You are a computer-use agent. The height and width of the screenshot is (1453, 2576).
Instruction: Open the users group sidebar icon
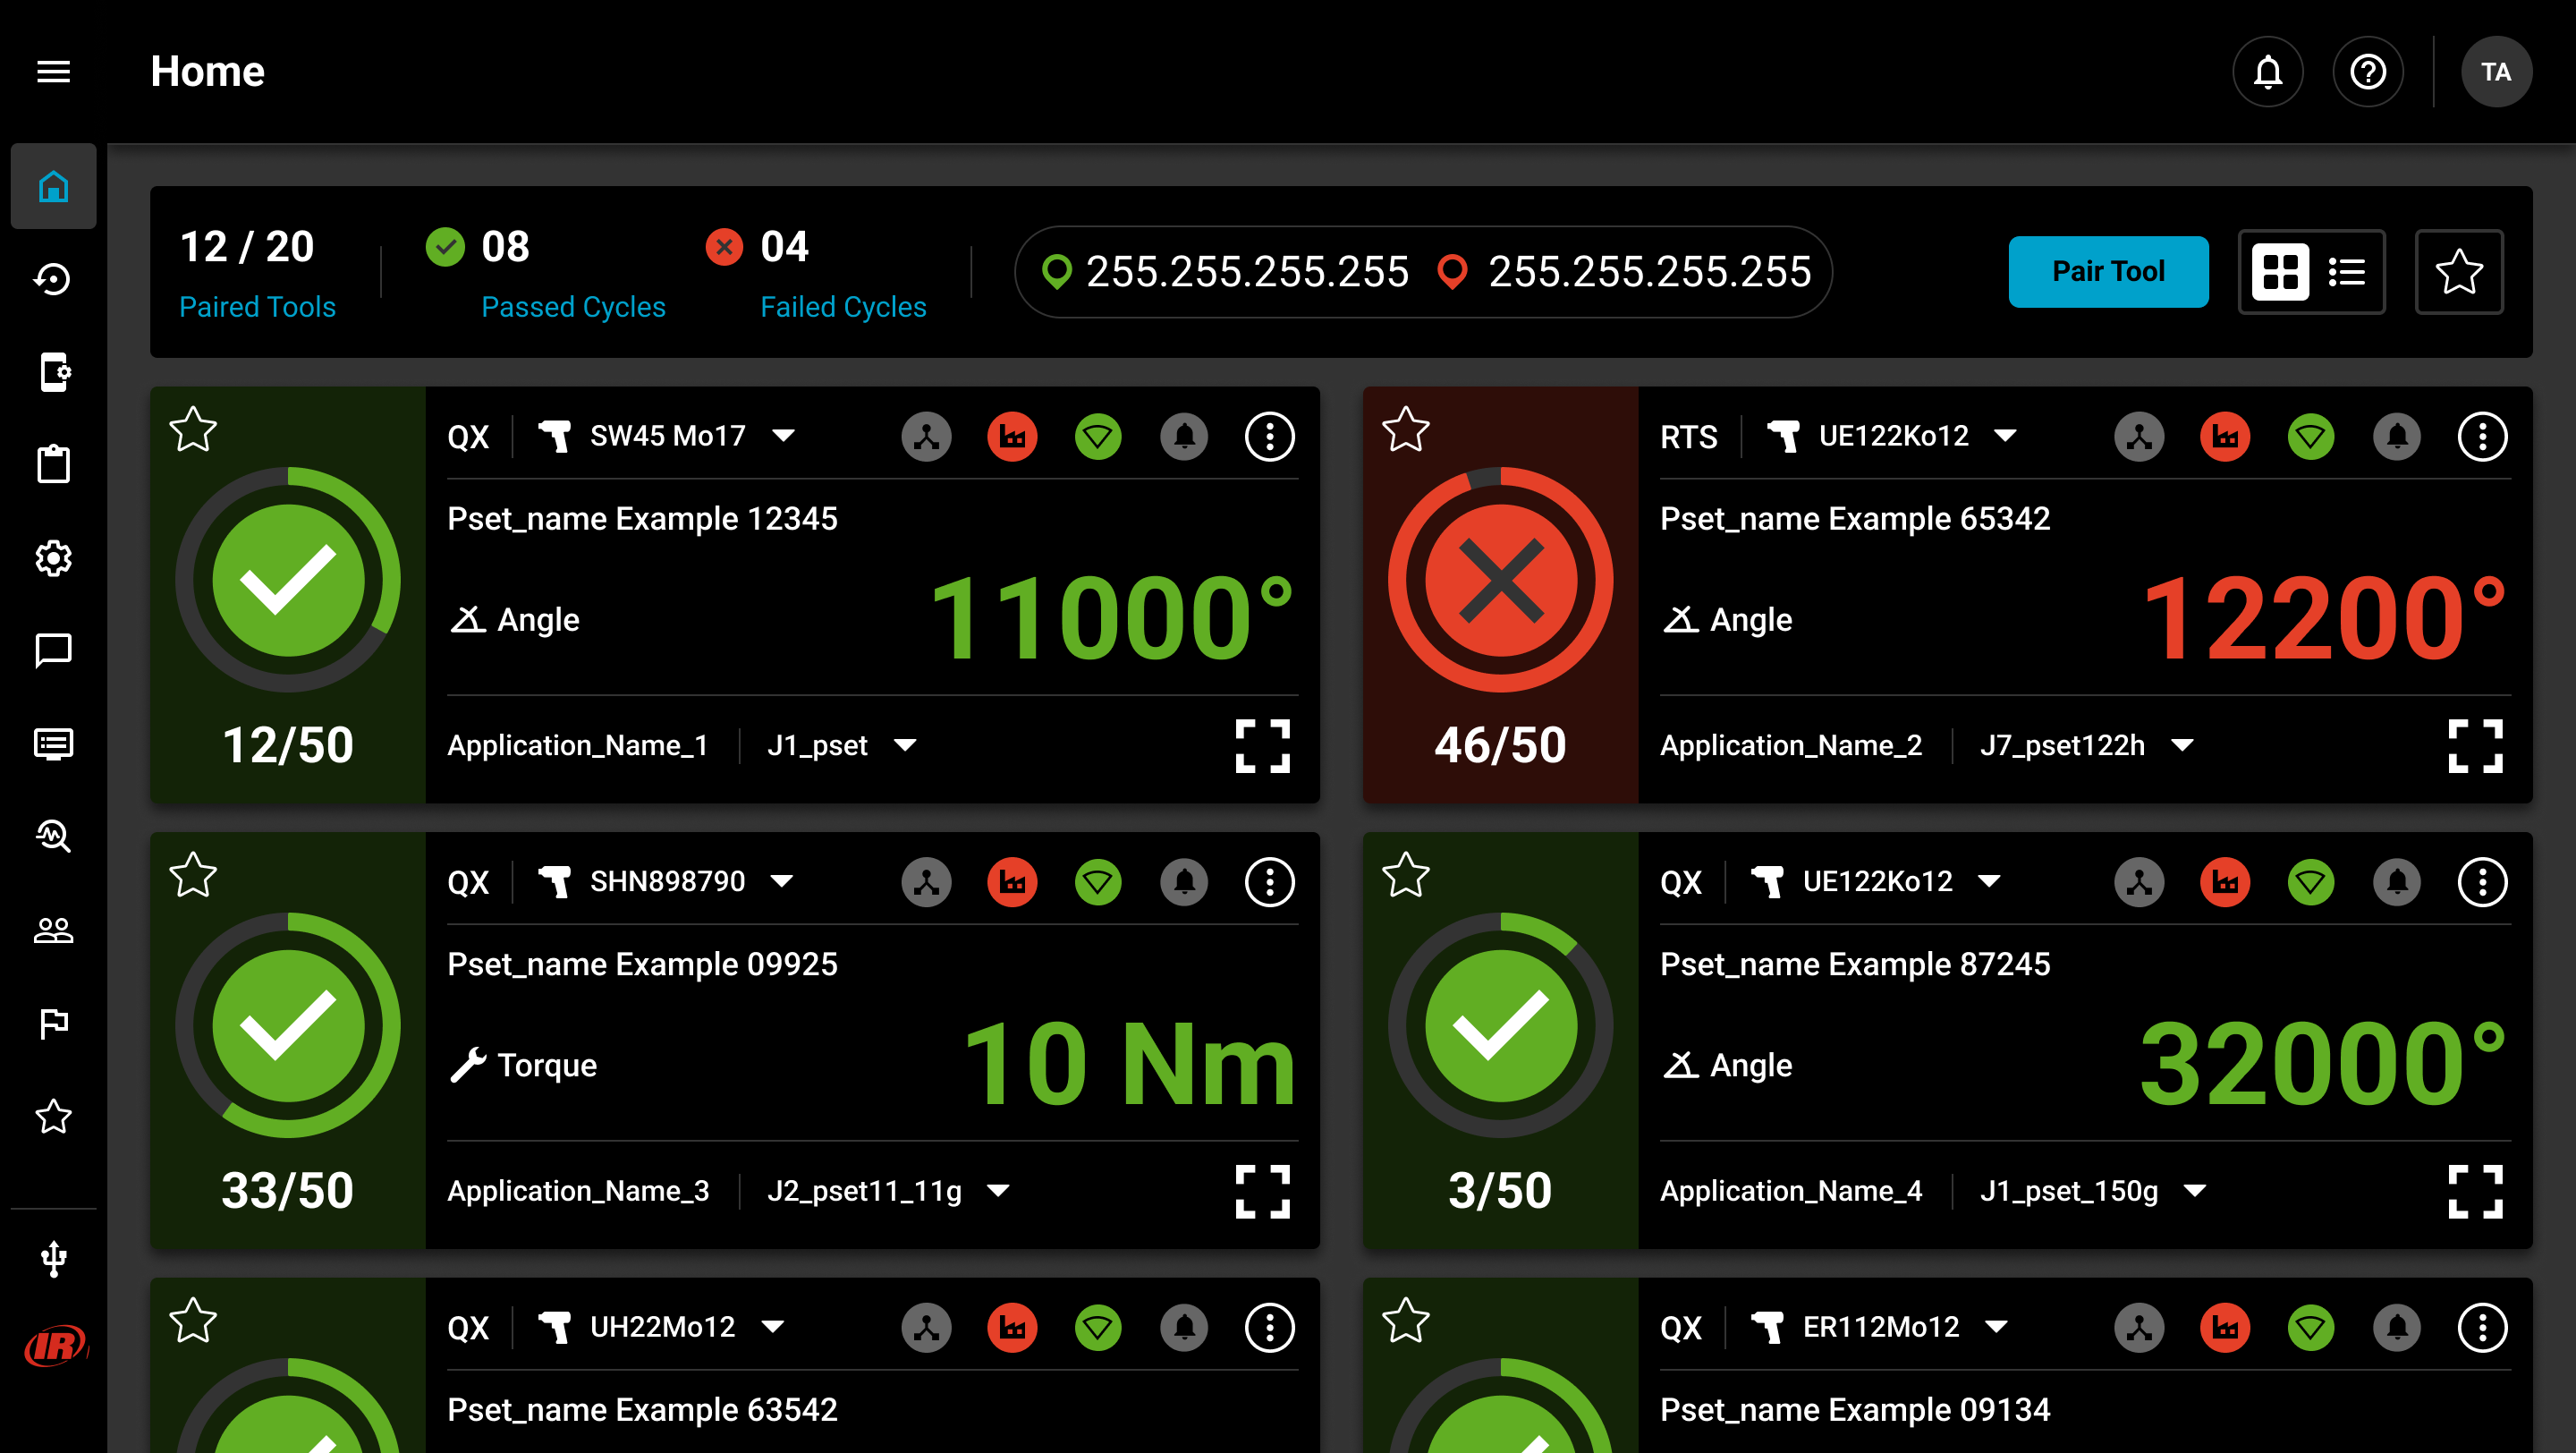(x=53, y=930)
